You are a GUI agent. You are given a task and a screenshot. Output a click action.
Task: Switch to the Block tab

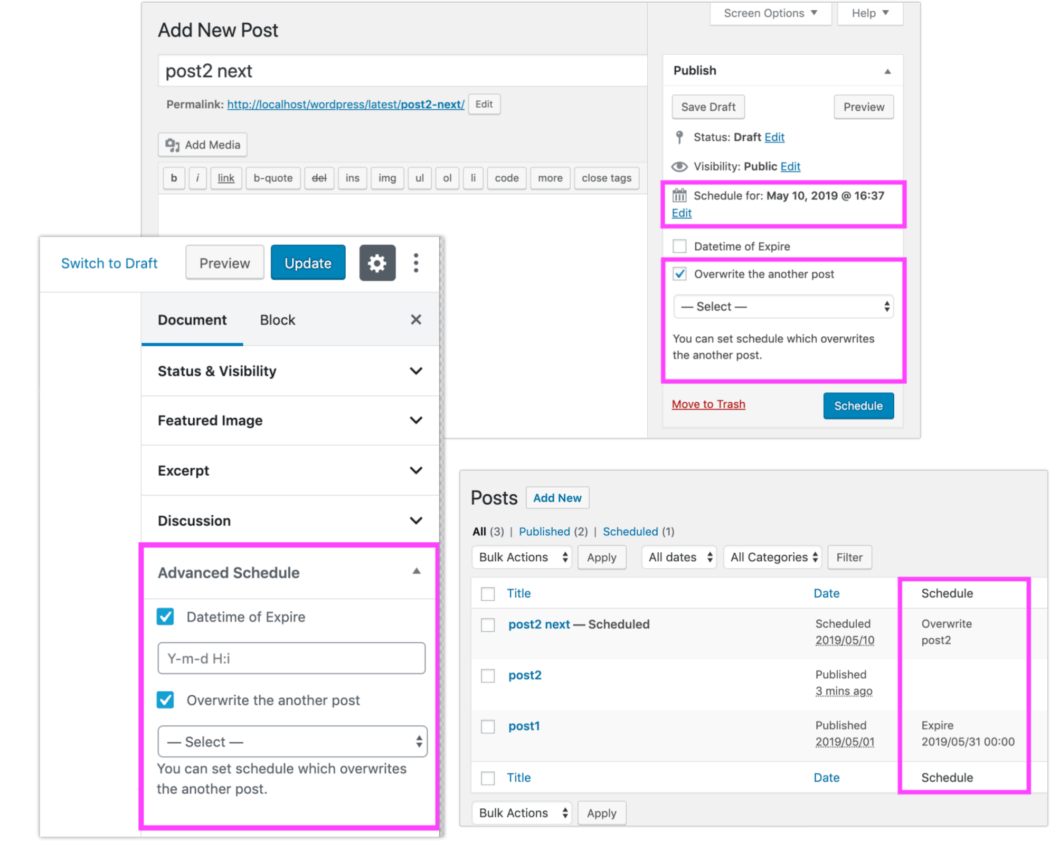[x=277, y=320]
